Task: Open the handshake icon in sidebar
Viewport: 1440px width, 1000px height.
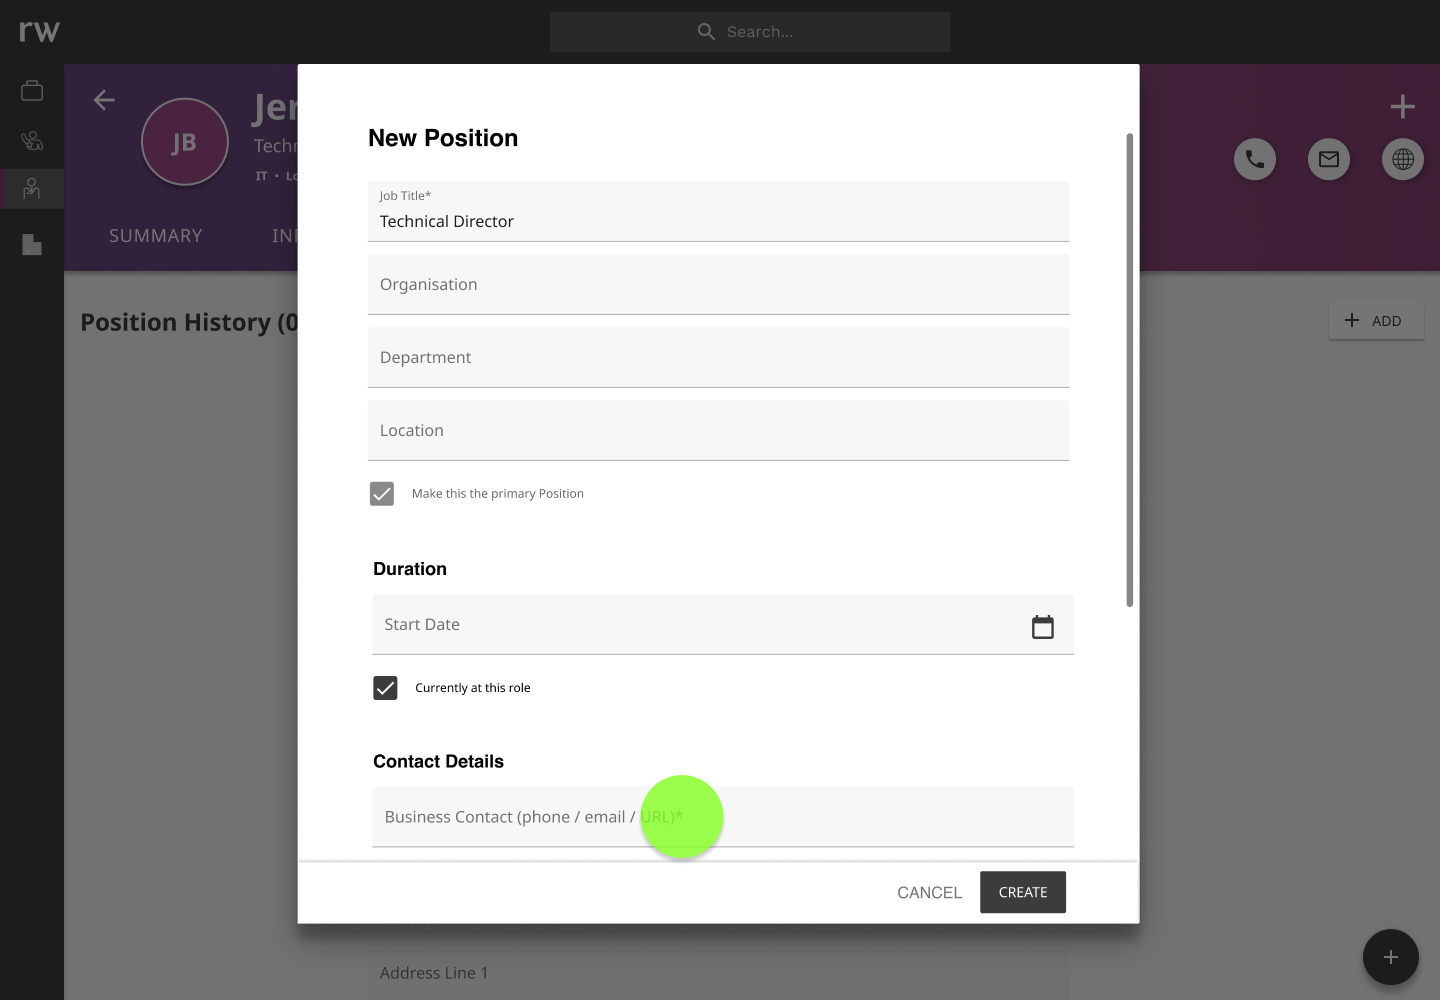Action: [x=32, y=140]
